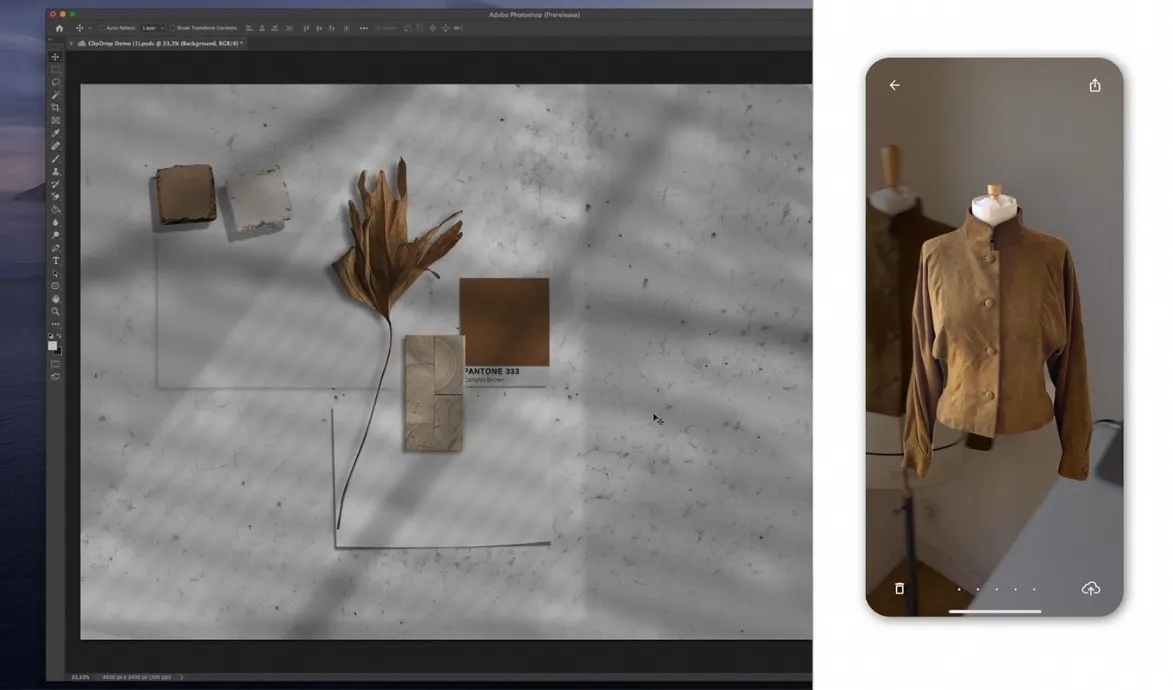The image size is (1173, 690).
Task: Select the Magic Wand tool
Action: coord(55,95)
